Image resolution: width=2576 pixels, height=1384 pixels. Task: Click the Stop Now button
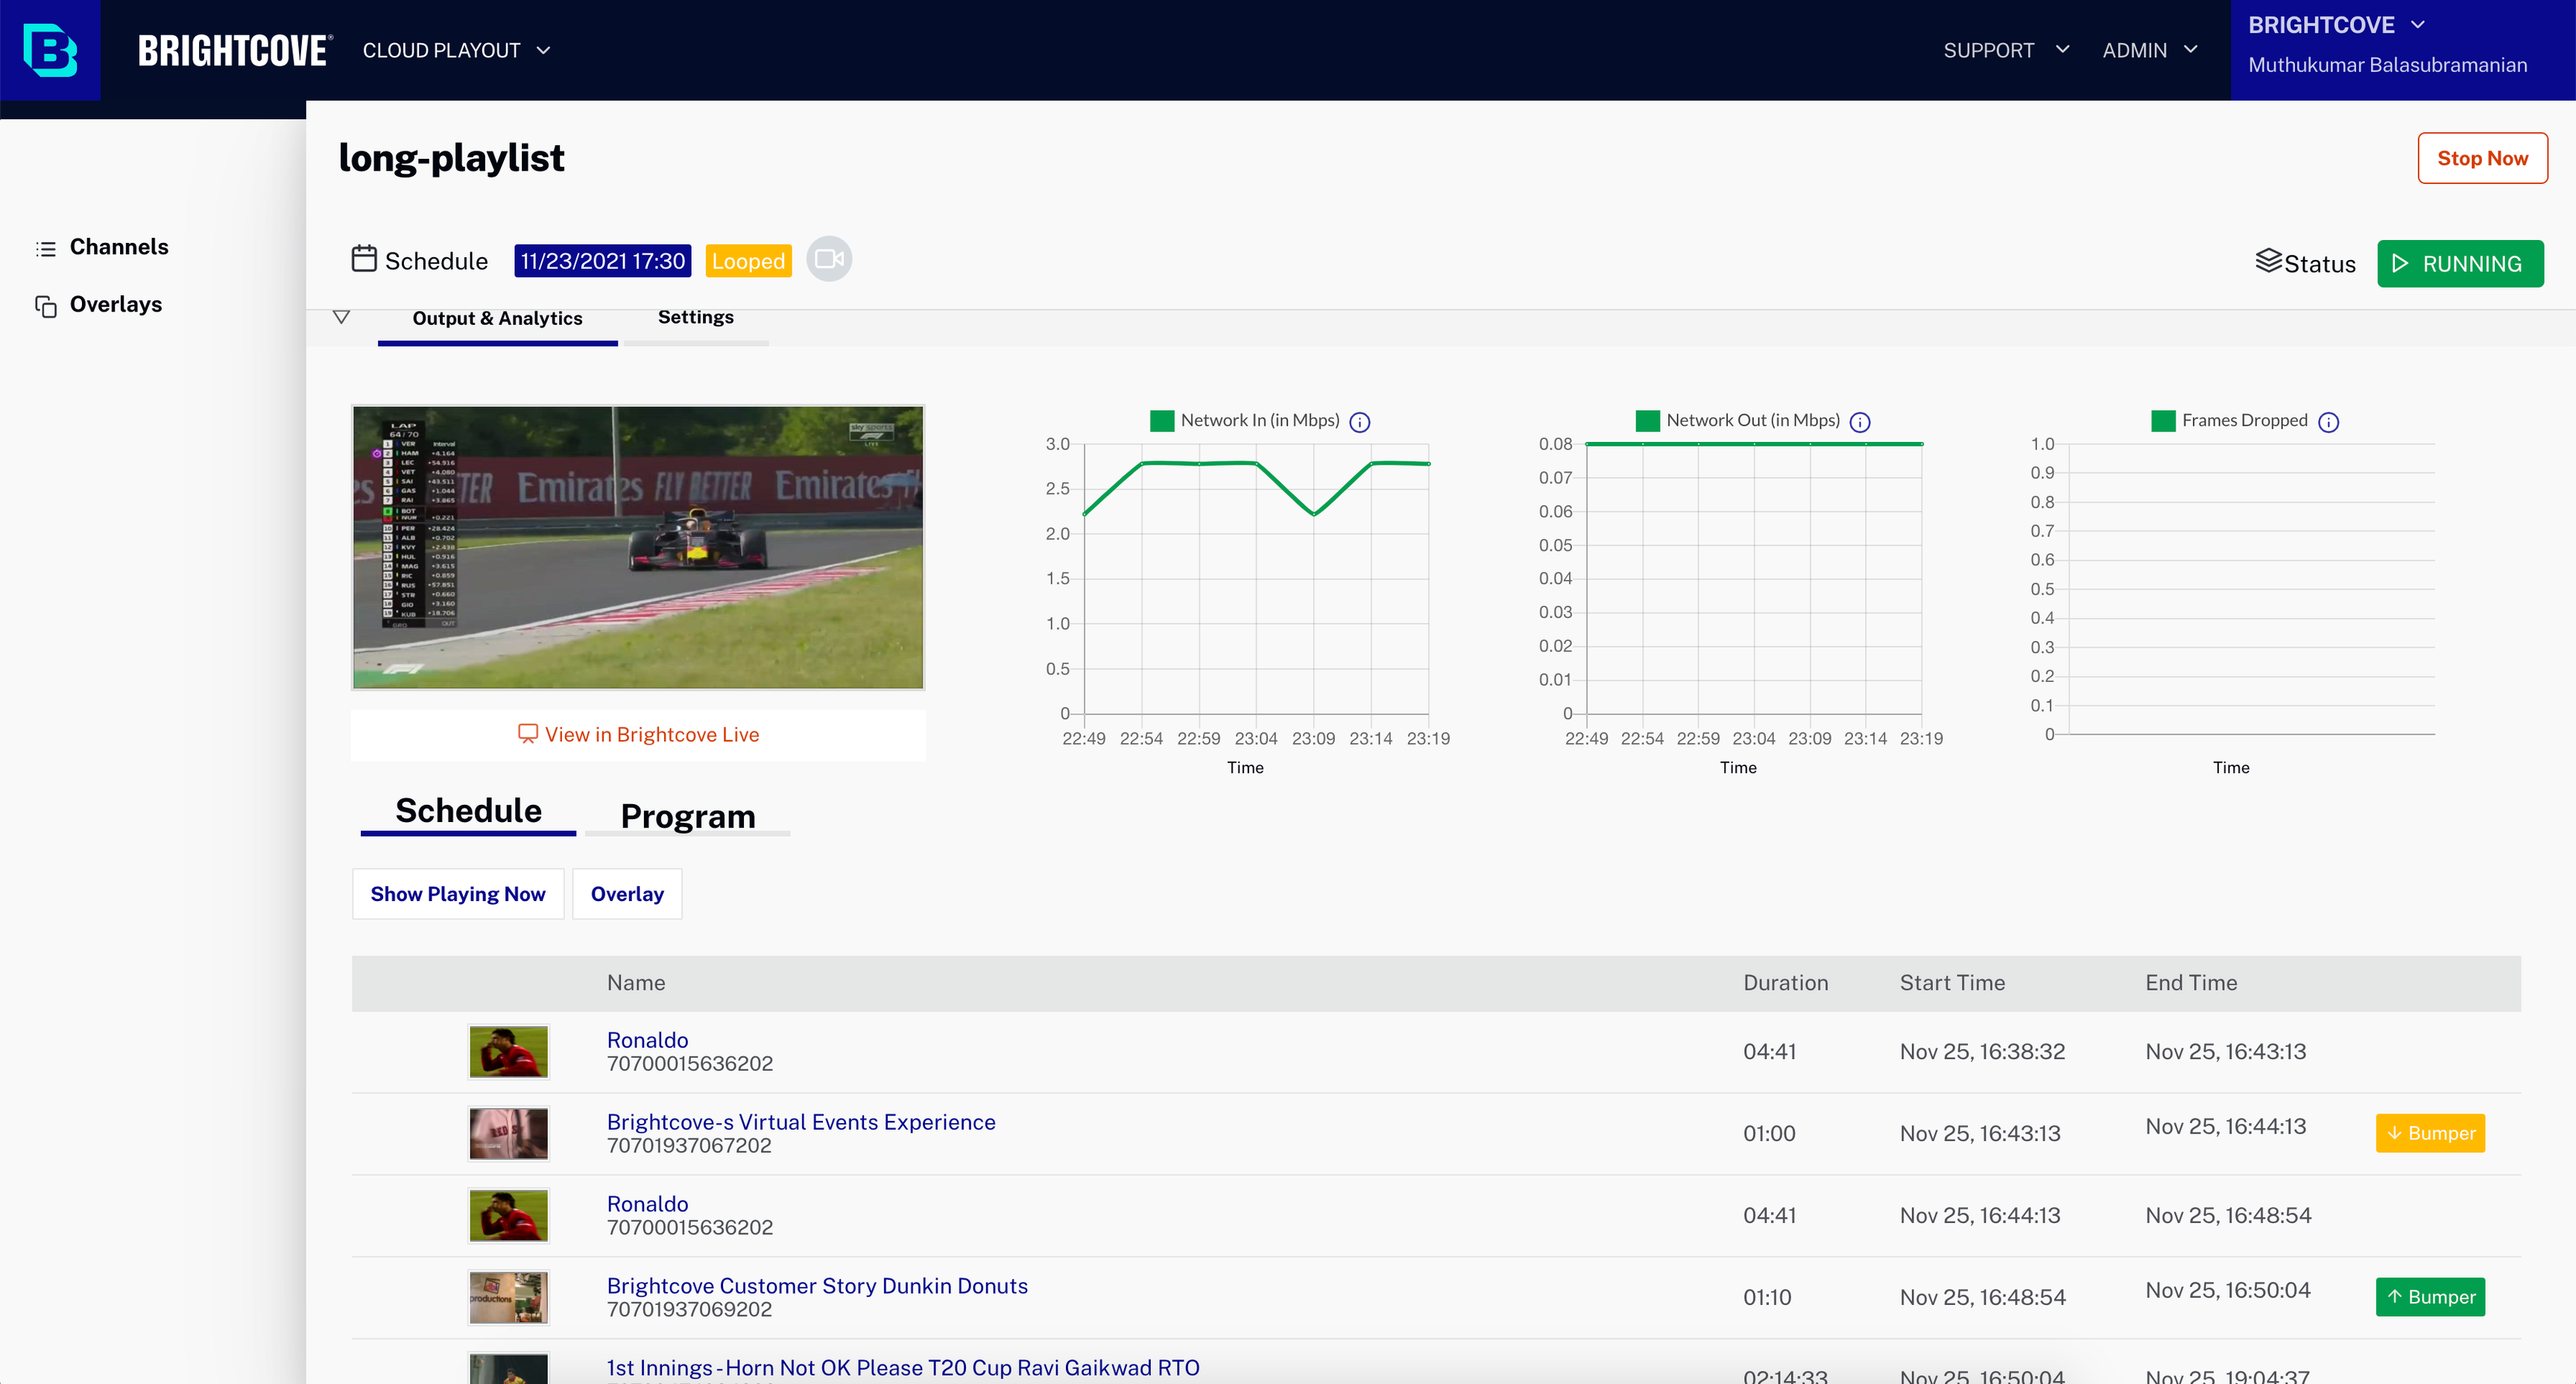(2482, 158)
